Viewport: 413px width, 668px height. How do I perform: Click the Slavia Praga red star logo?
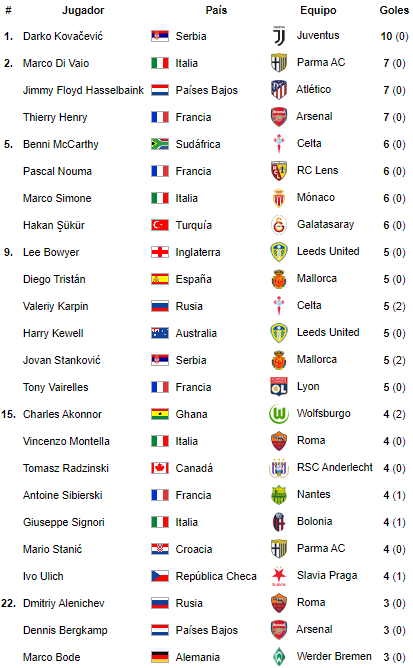tap(279, 576)
